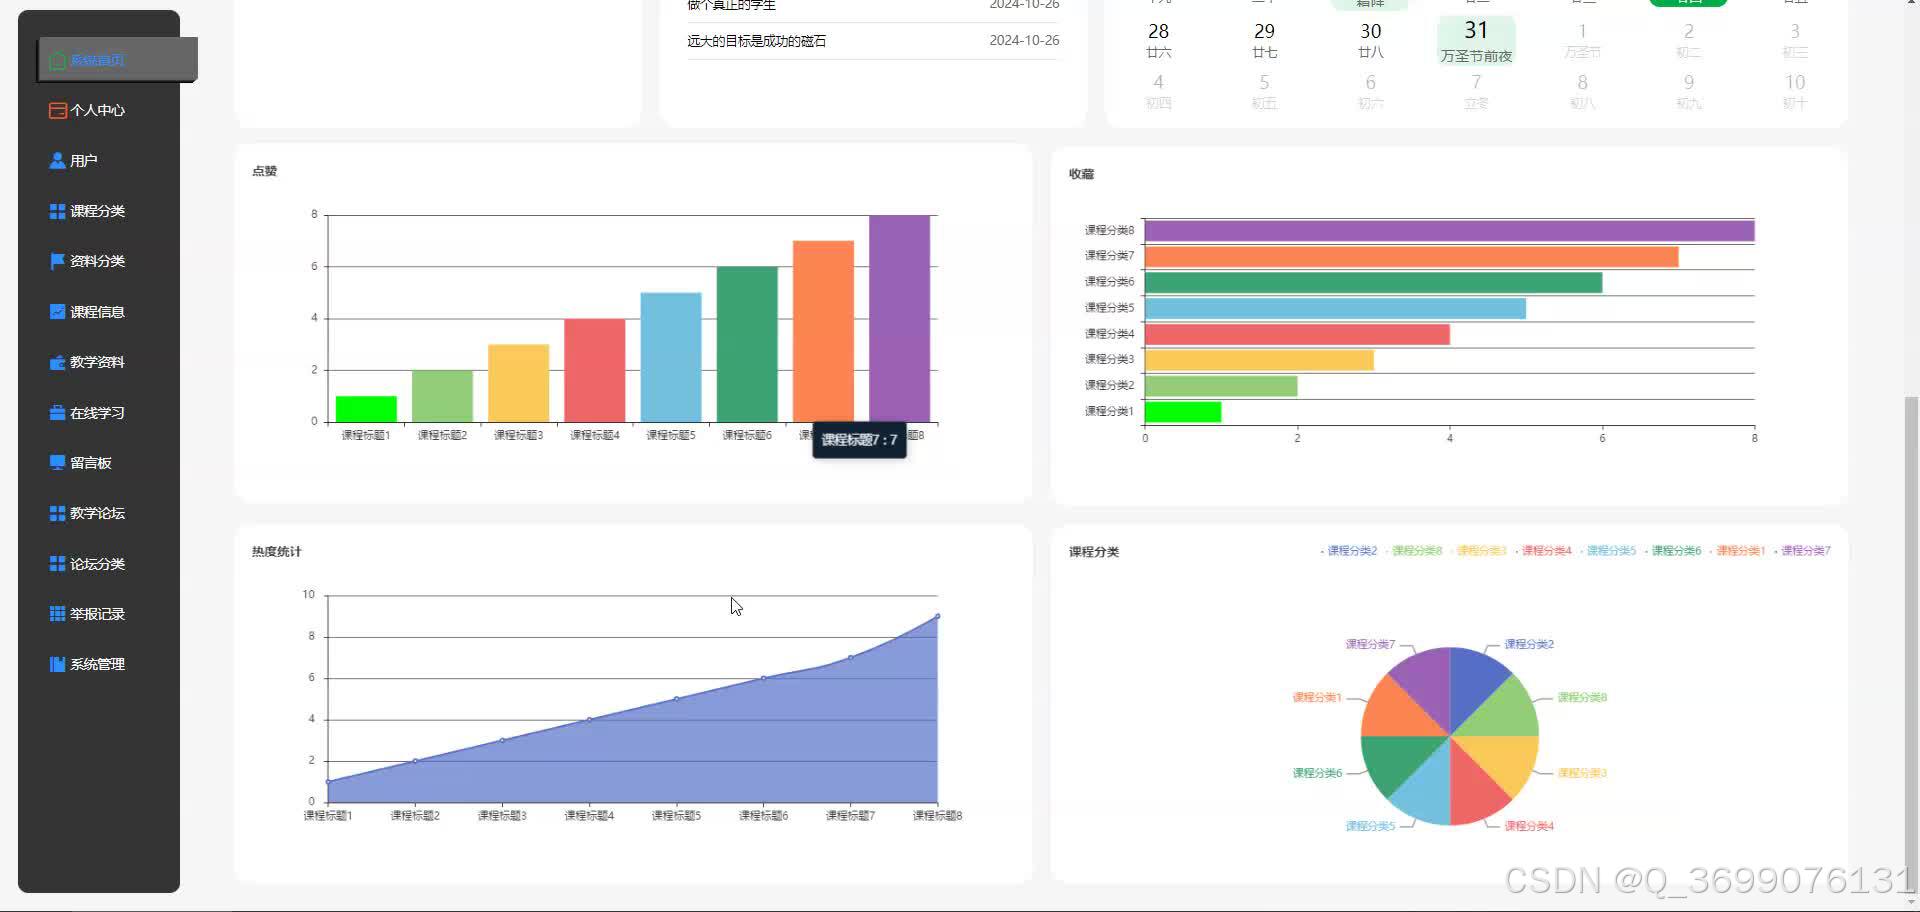The width and height of the screenshot is (1920, 912).
Task: Click the 热度统计 chart title
Action: pyautogui.click(x=276, y=552)
